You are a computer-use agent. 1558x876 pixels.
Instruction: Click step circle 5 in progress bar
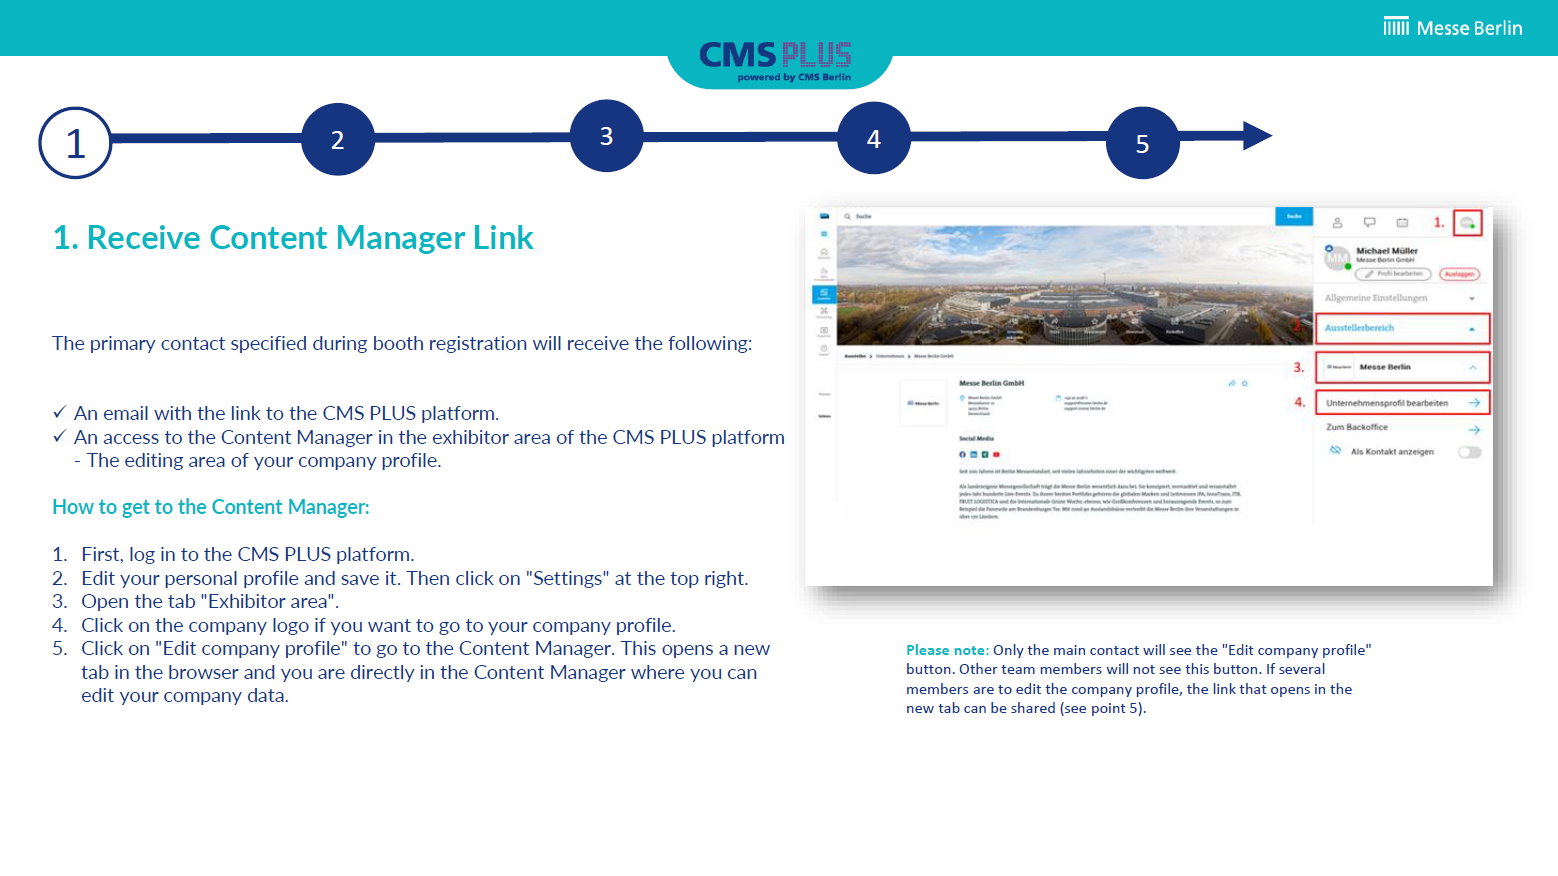(x=1143, y=143)
